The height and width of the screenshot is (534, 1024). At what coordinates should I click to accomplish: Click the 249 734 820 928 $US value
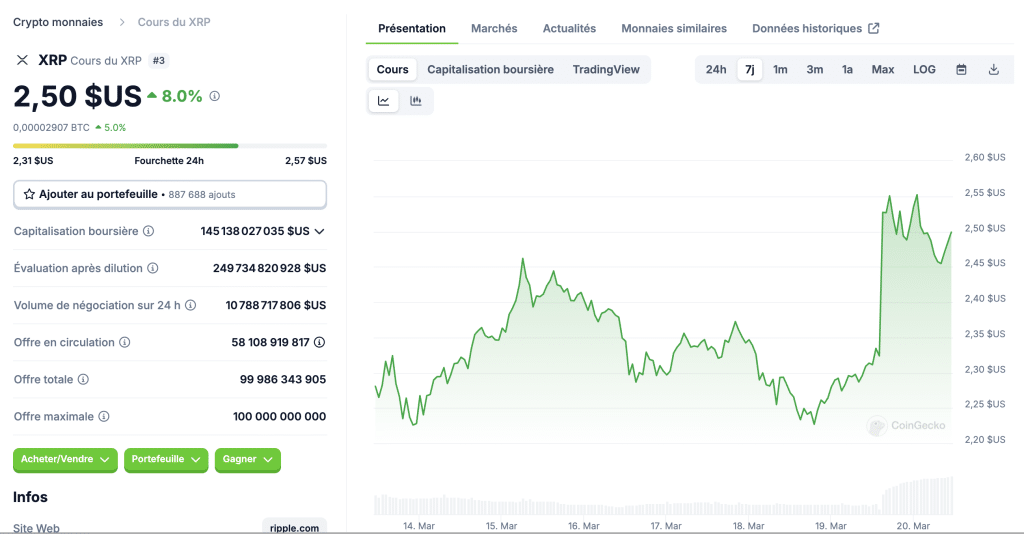[269, 268]
